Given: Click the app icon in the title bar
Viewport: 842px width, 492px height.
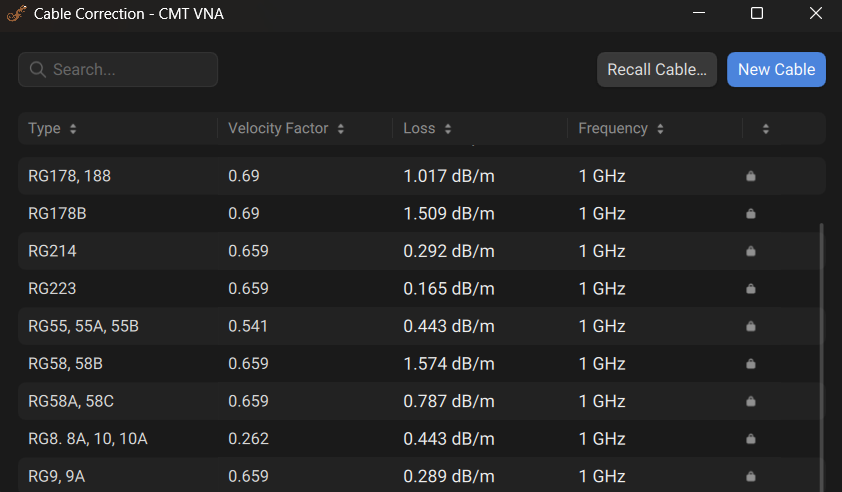Looking at the screenshot, I should [x=16, y=14].
